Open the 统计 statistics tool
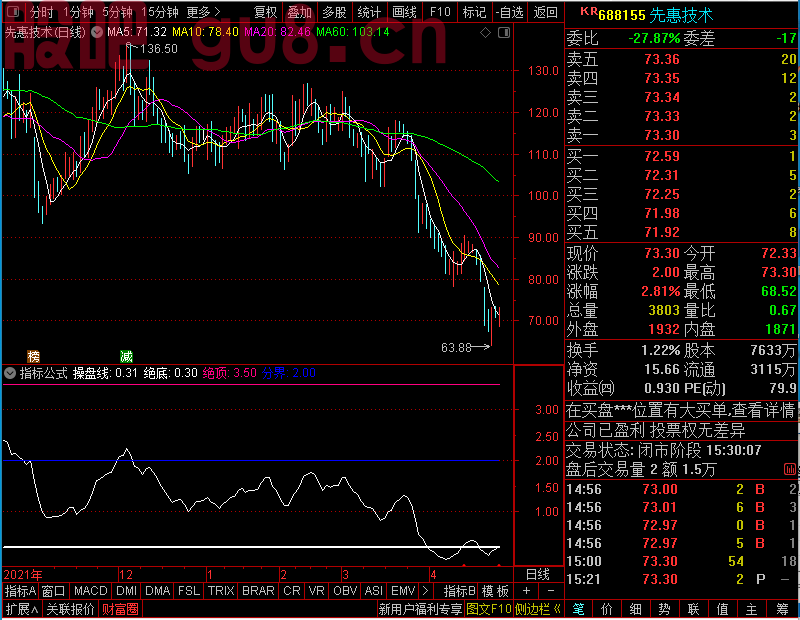 (x=369, y=12)
